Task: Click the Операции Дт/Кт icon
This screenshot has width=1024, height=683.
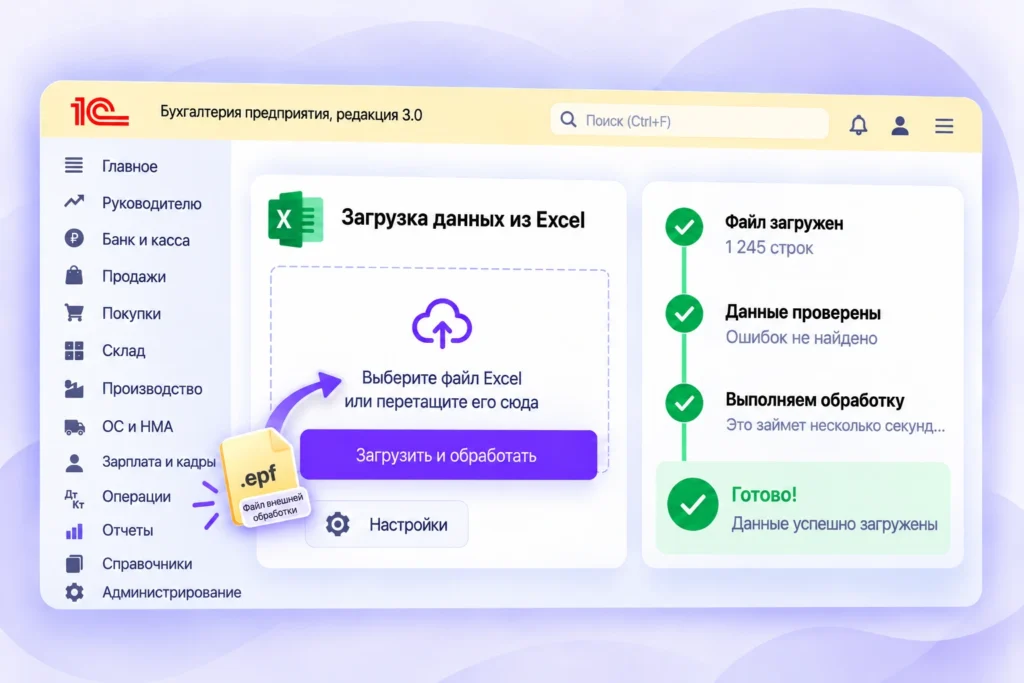Action: 74,499
